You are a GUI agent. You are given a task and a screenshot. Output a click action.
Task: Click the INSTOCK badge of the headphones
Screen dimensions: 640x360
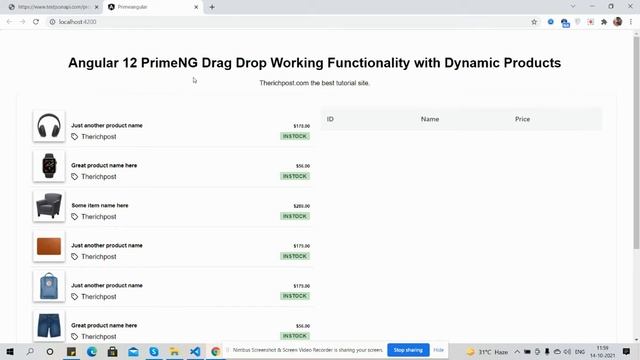(295, 136)
